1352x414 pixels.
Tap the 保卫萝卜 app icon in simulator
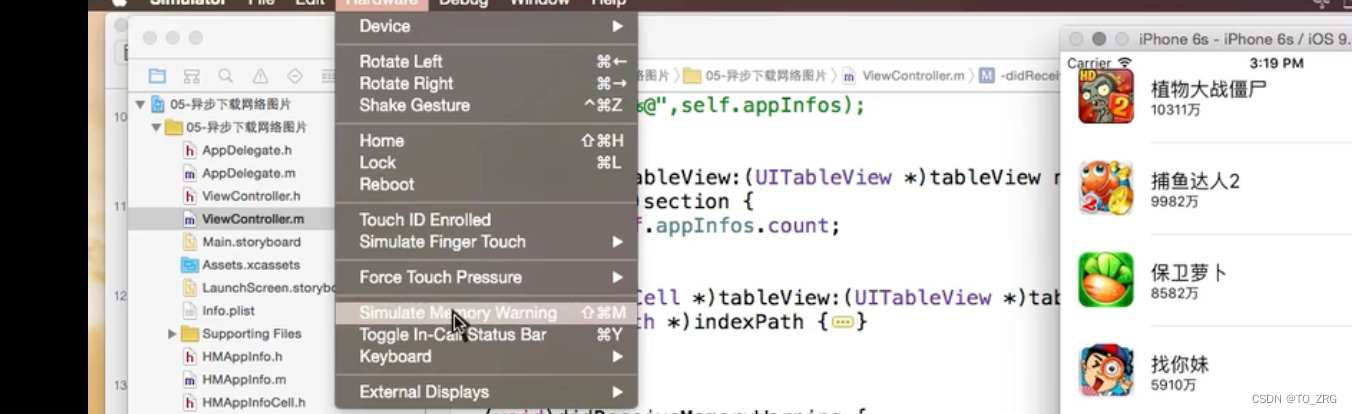point(1106,279)
